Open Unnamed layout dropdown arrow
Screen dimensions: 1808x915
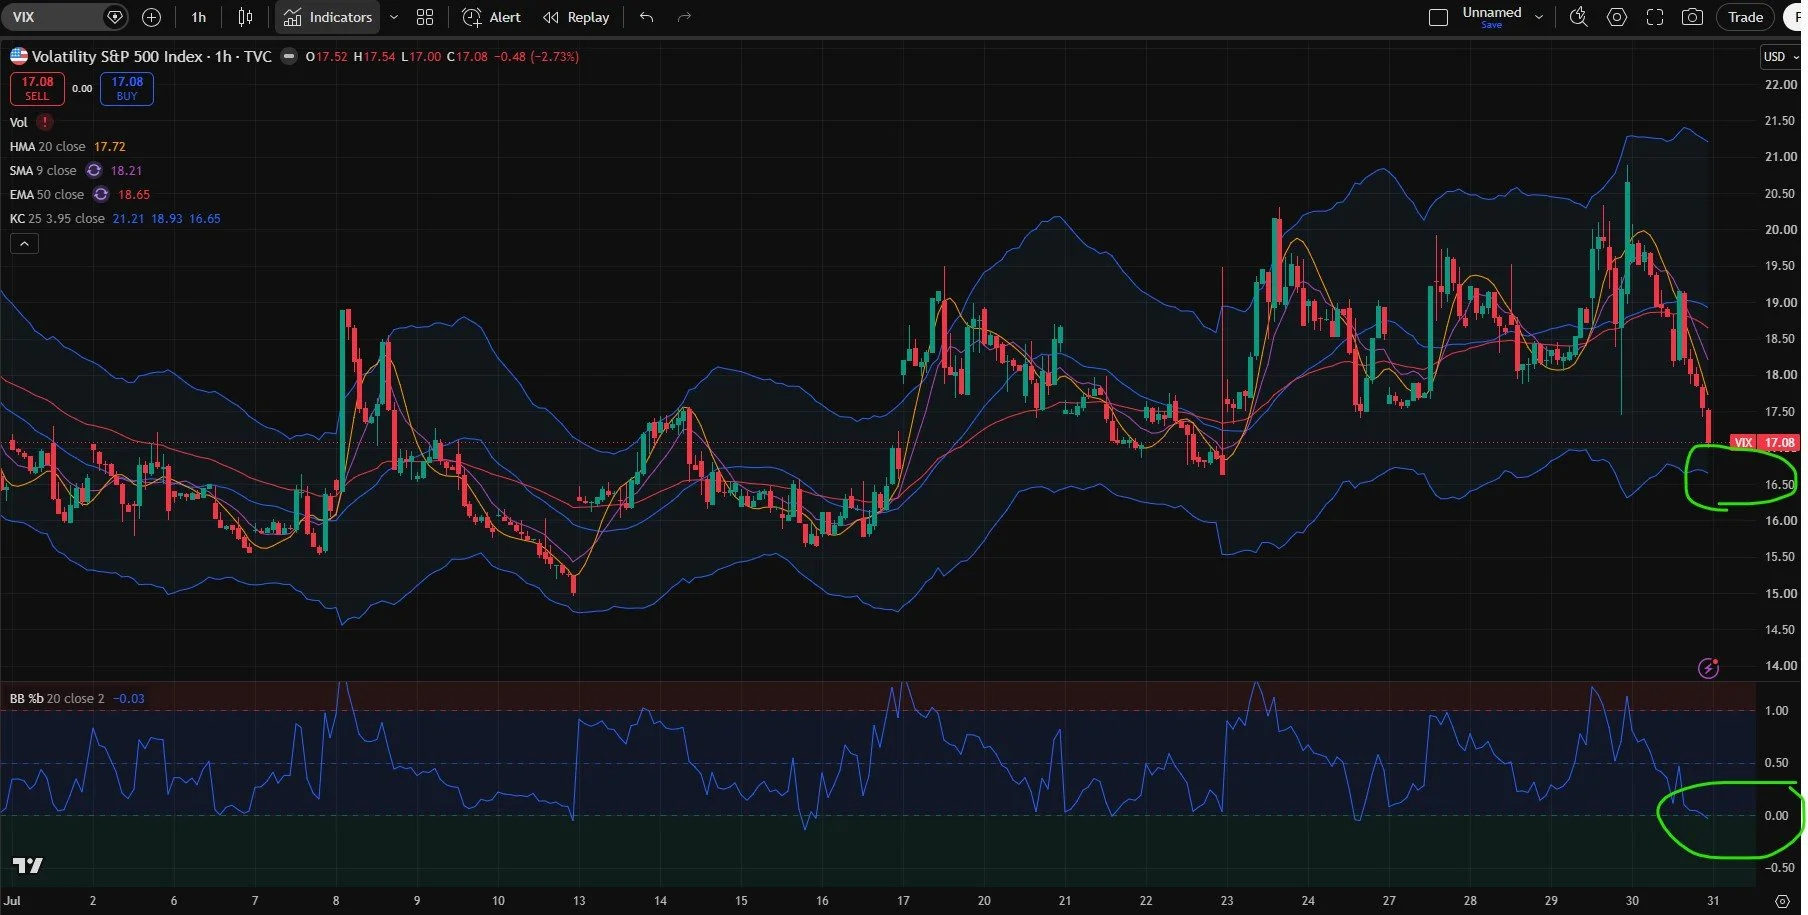click(1539, 17)
